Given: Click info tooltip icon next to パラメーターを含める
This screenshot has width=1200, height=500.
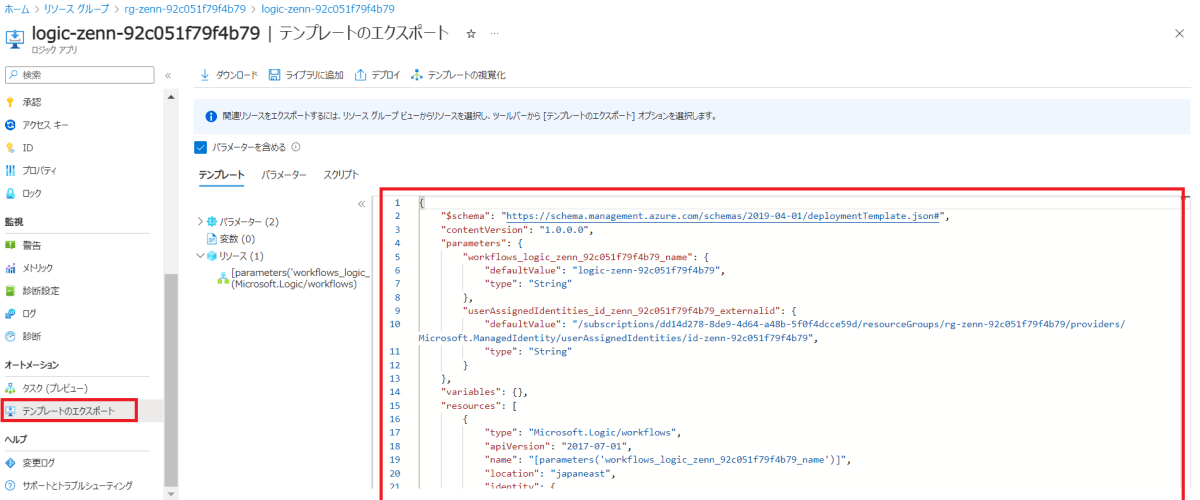Looking at the screenshot, I should point(295,147).
